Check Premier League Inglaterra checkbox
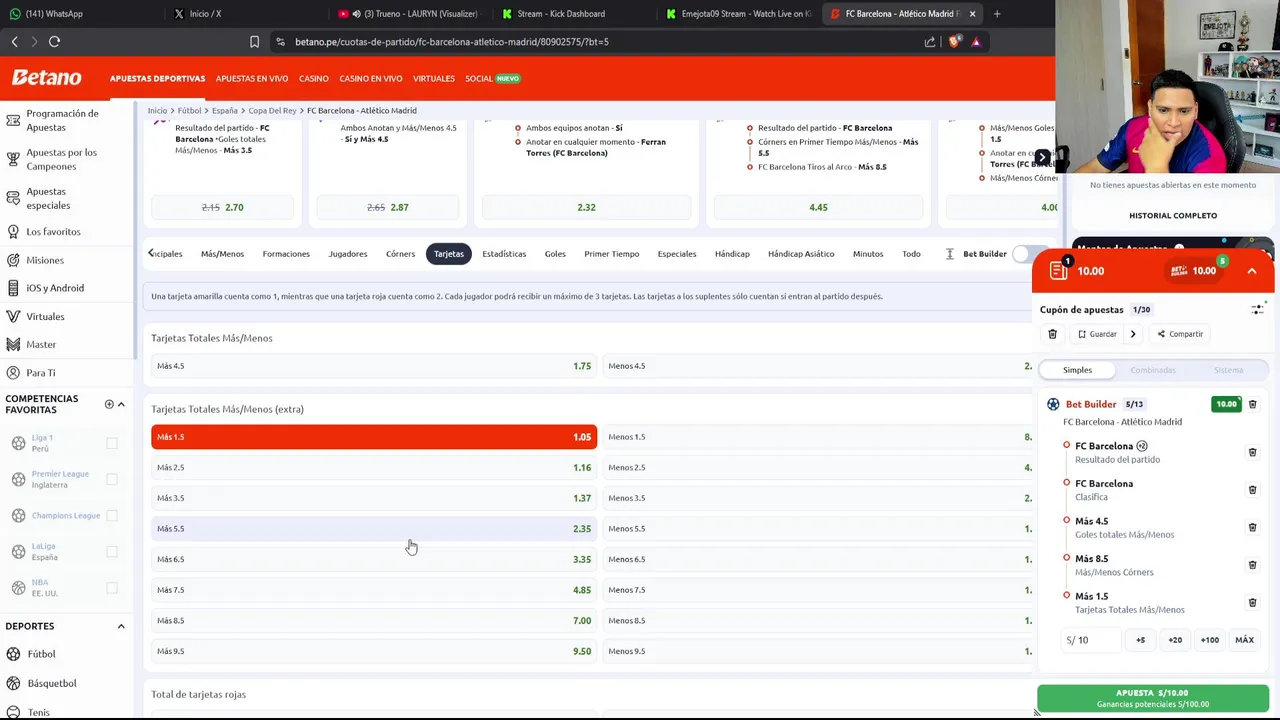 [x=112, y=479]
